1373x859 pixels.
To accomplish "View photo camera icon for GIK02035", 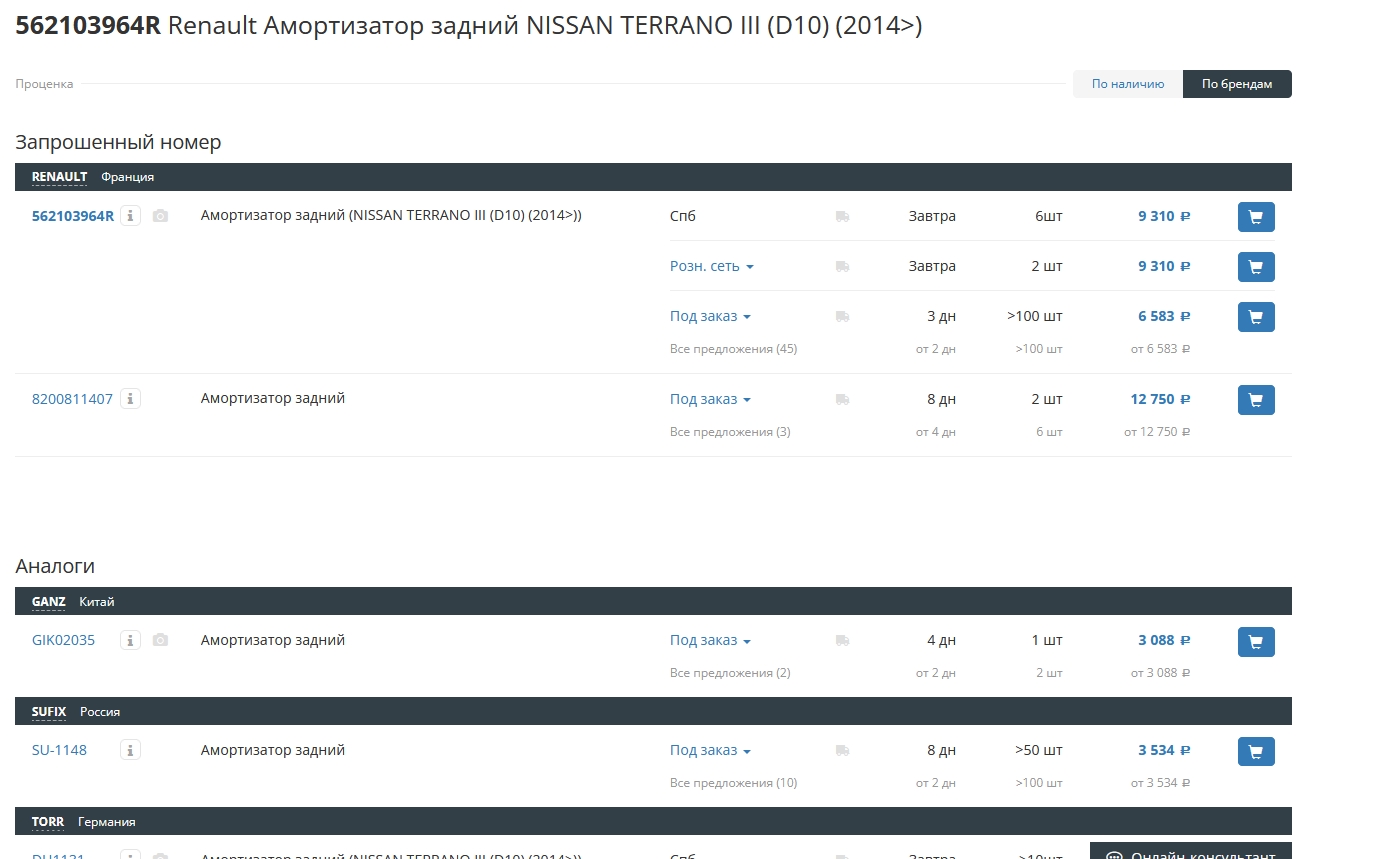I will coord(161,640).
